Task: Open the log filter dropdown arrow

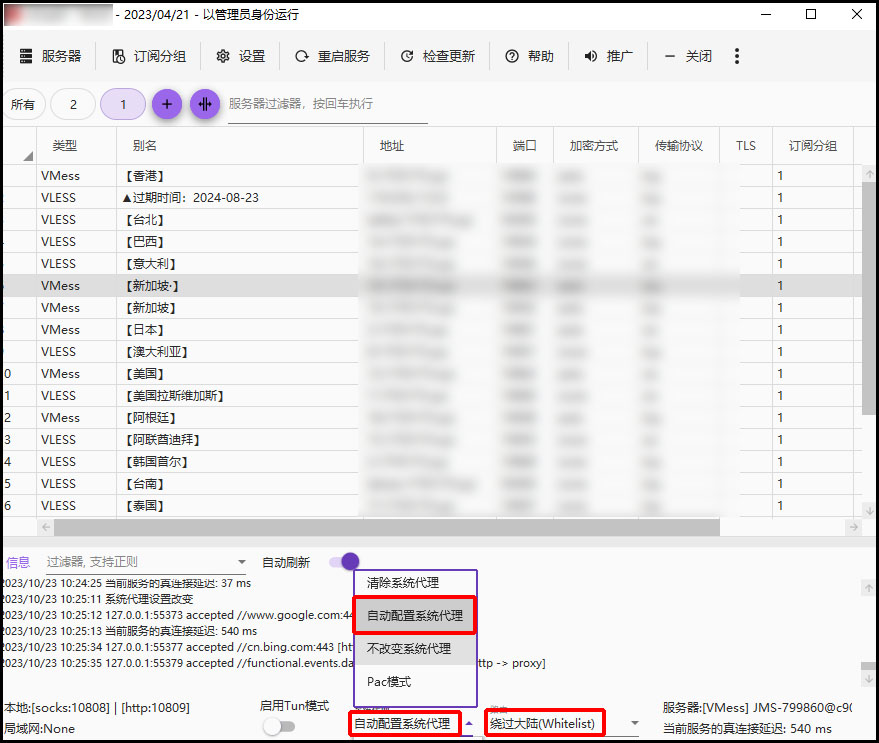Action: point(241,562)
